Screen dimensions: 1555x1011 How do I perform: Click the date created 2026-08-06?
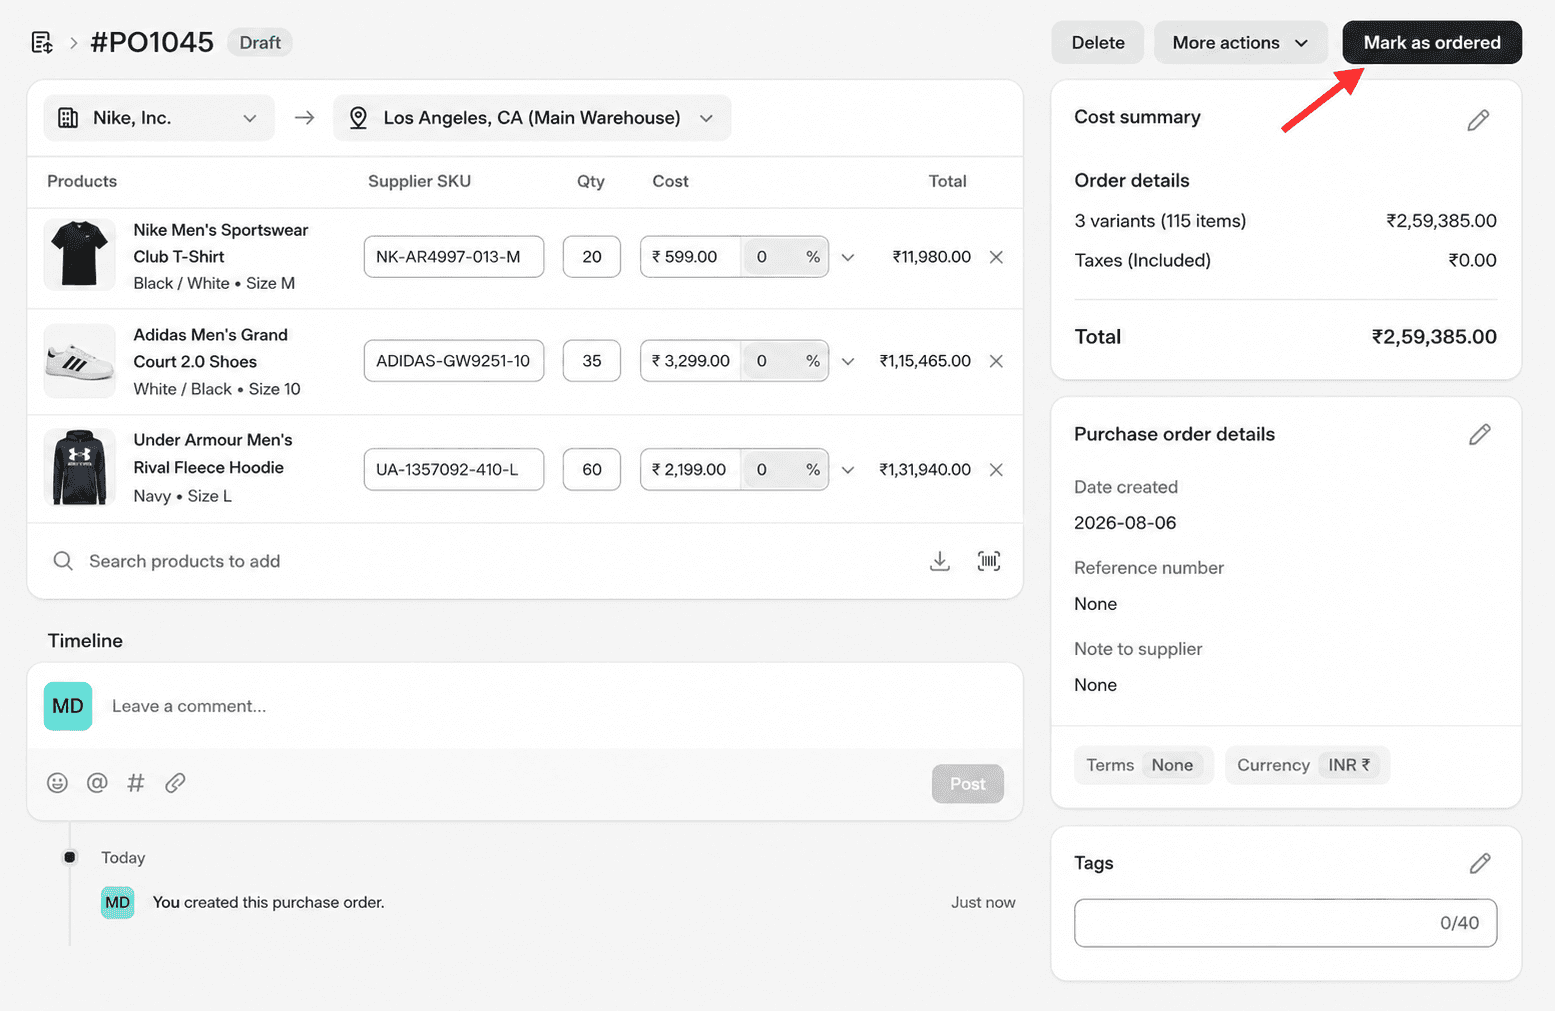[1125, 523]
